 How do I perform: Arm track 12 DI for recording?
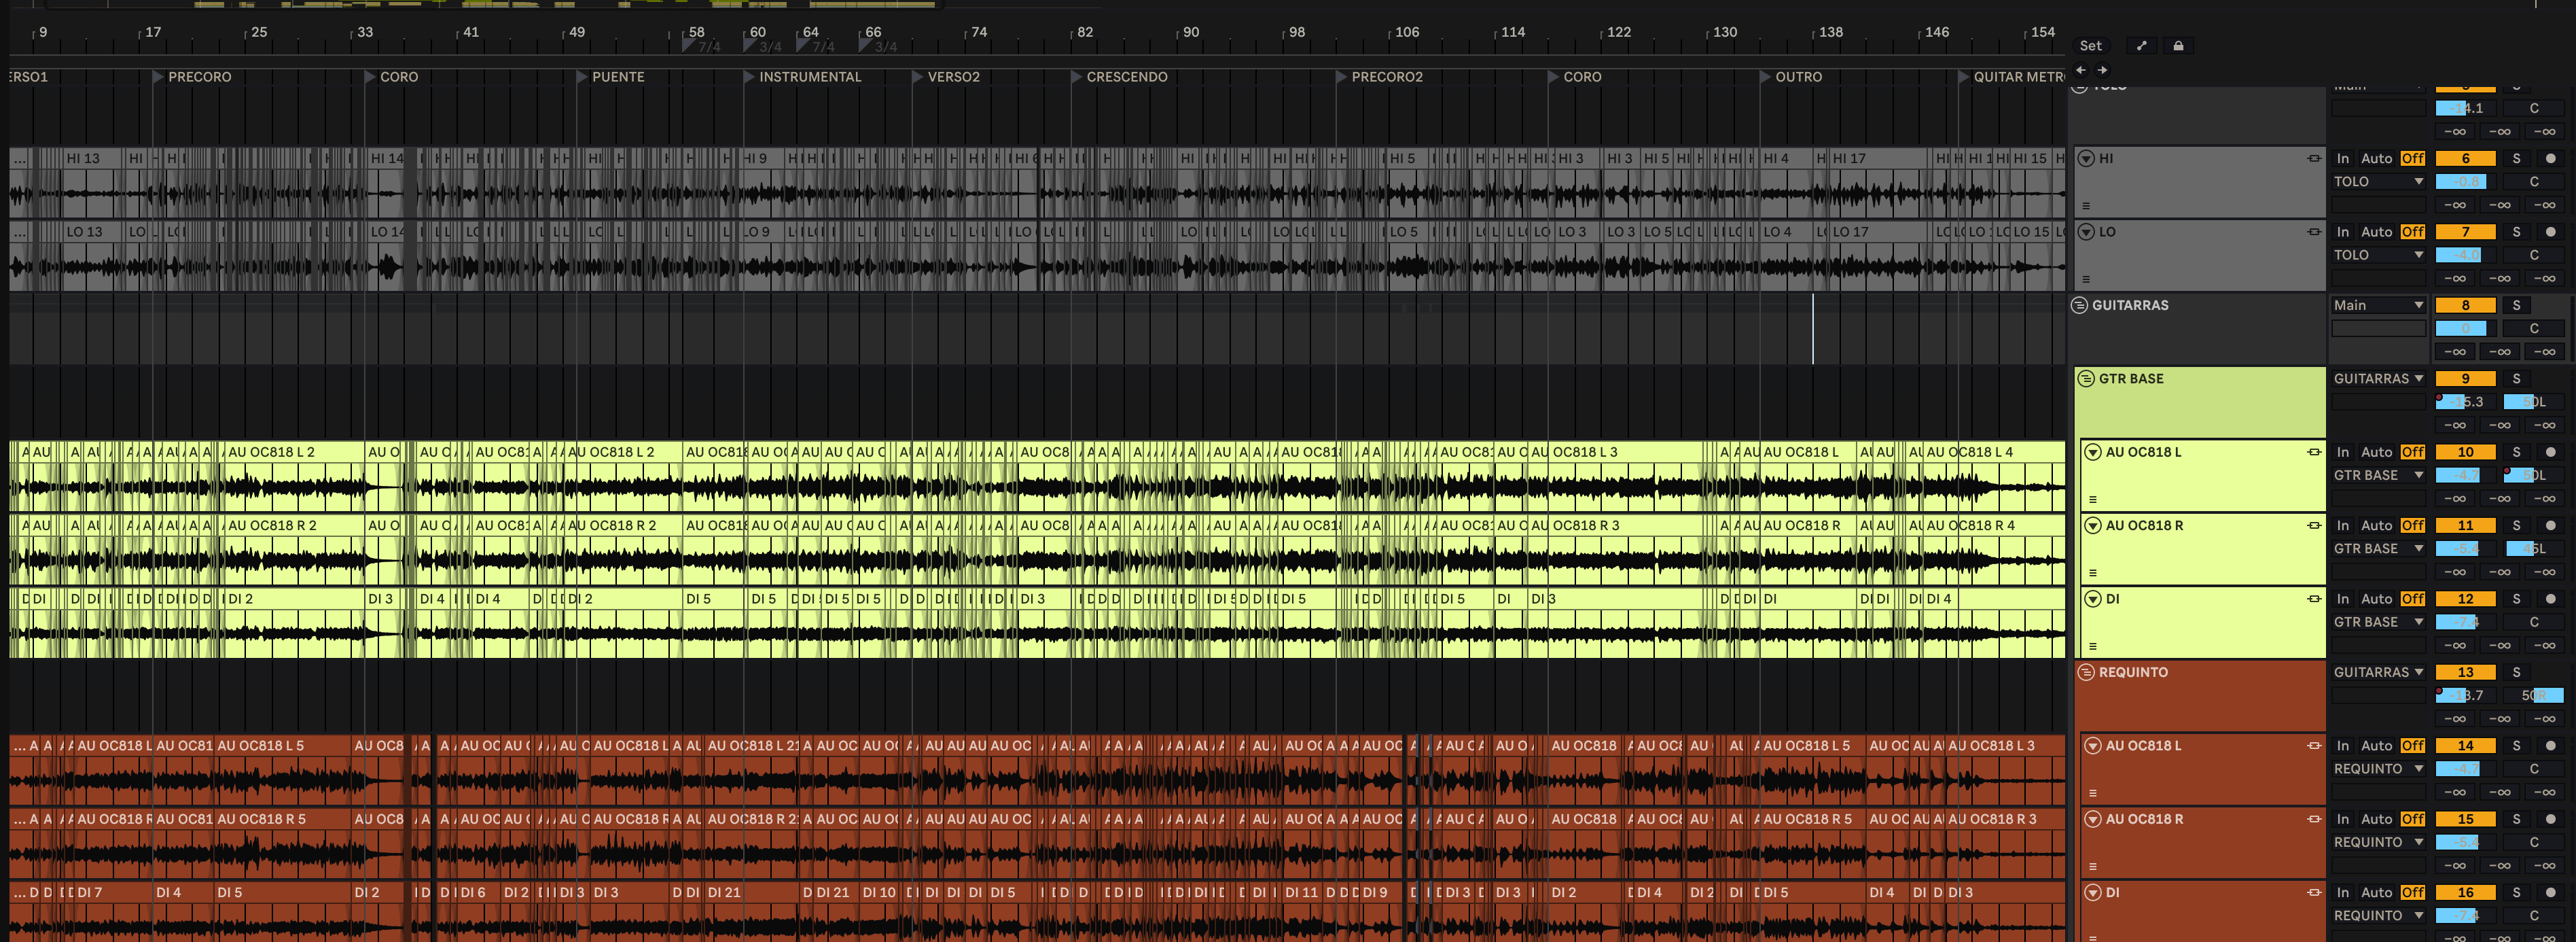(2550, 599)
